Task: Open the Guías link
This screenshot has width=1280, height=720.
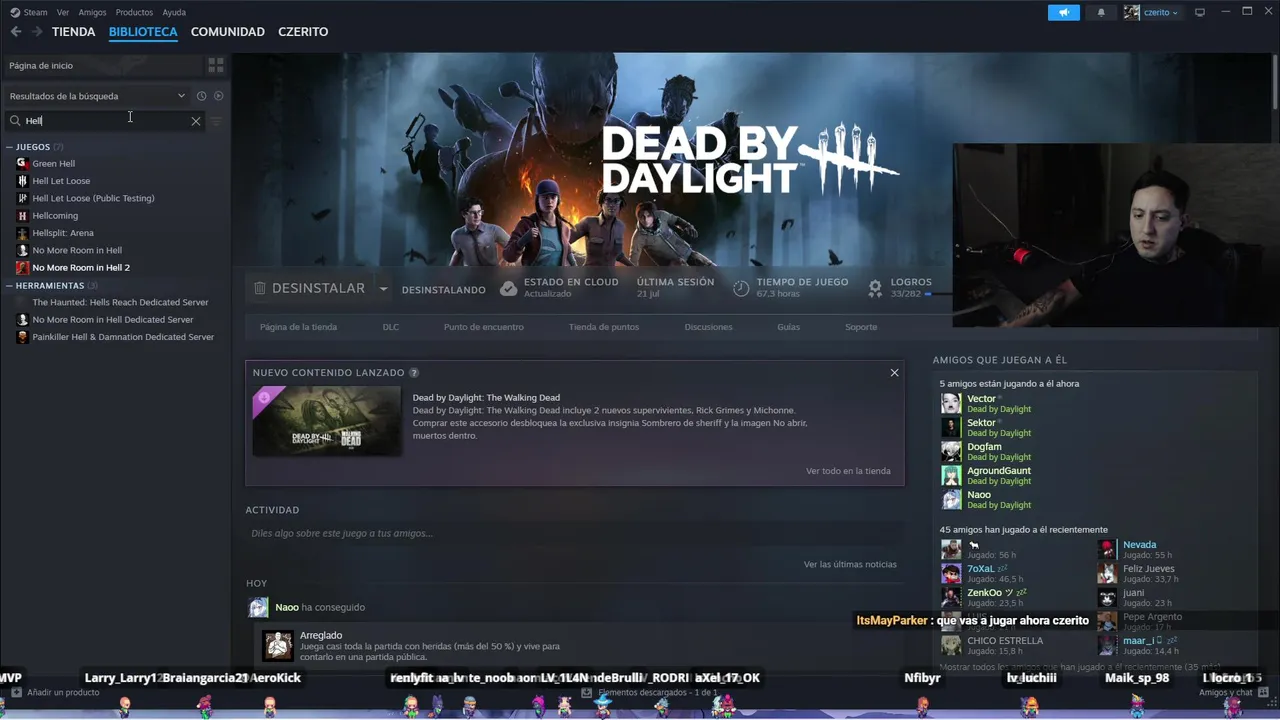Action: [789, 327]
